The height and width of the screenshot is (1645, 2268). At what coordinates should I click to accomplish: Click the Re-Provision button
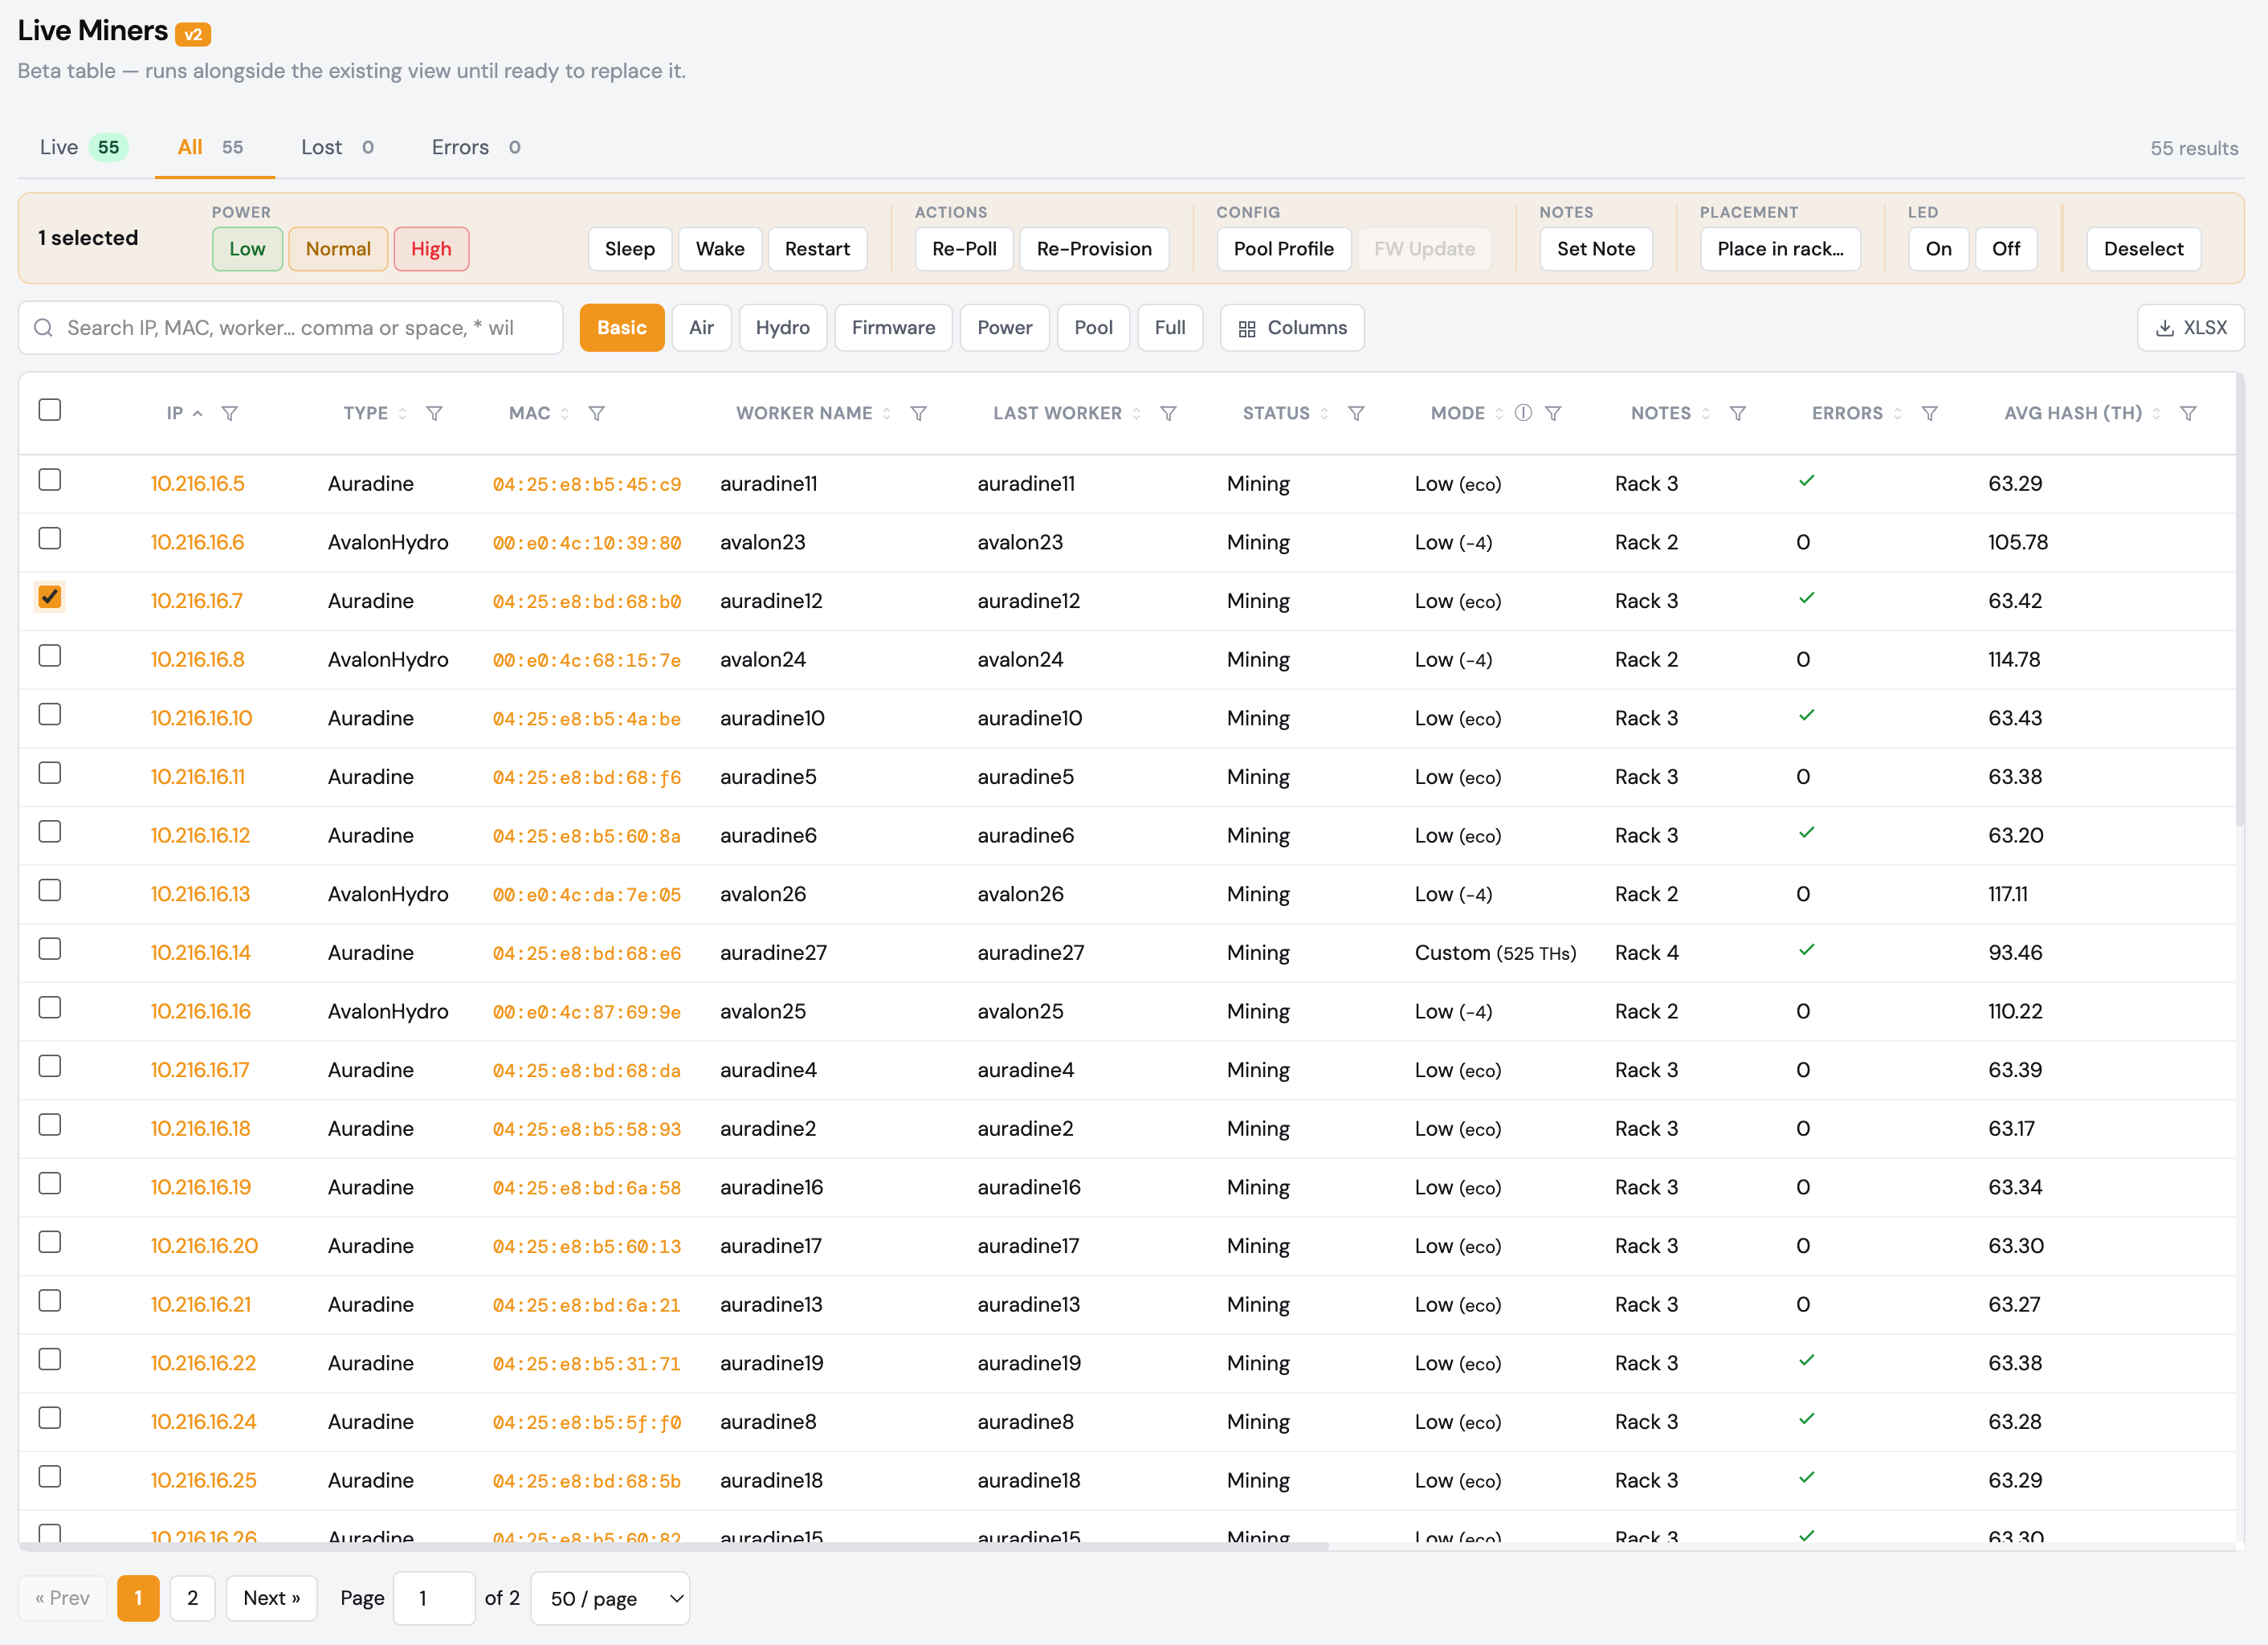(x=1094, y=249)
